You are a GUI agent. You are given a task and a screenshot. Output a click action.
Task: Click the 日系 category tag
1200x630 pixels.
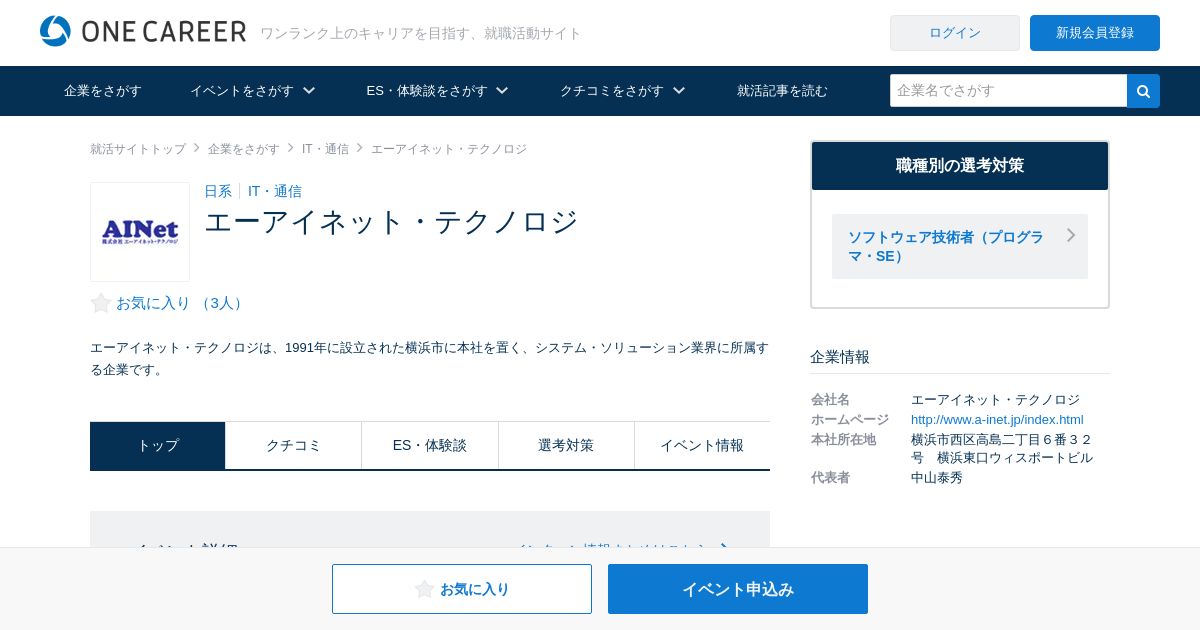pyautogui.click(x=218, y=191)
